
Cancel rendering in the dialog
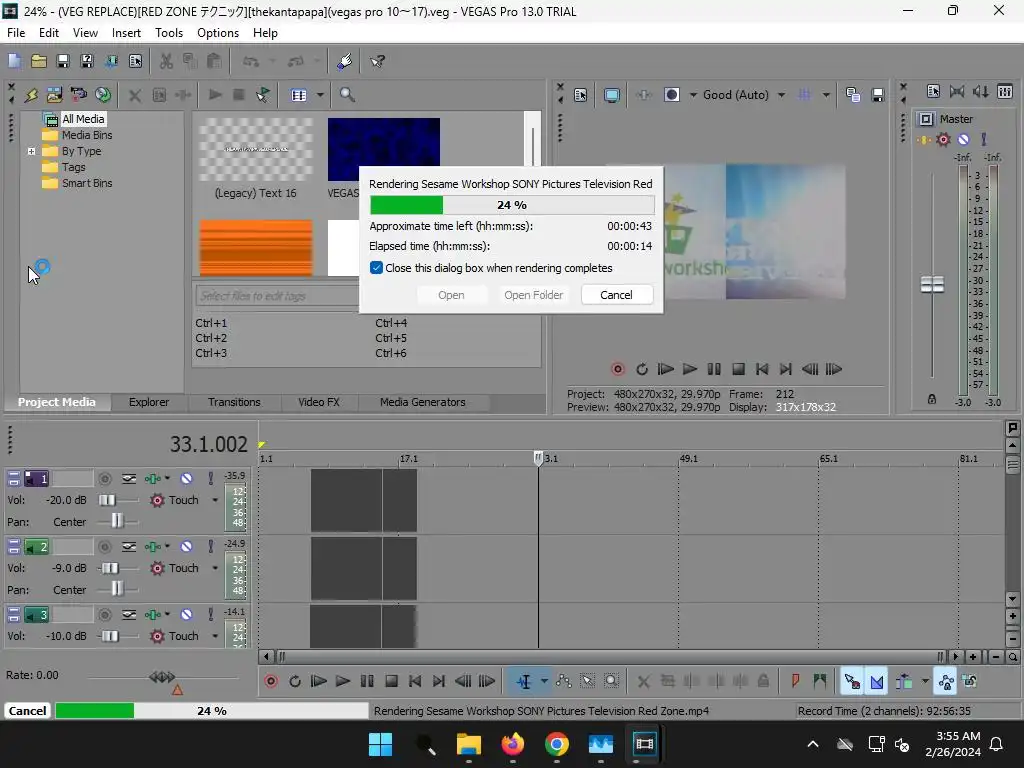(x=616, y=295)
